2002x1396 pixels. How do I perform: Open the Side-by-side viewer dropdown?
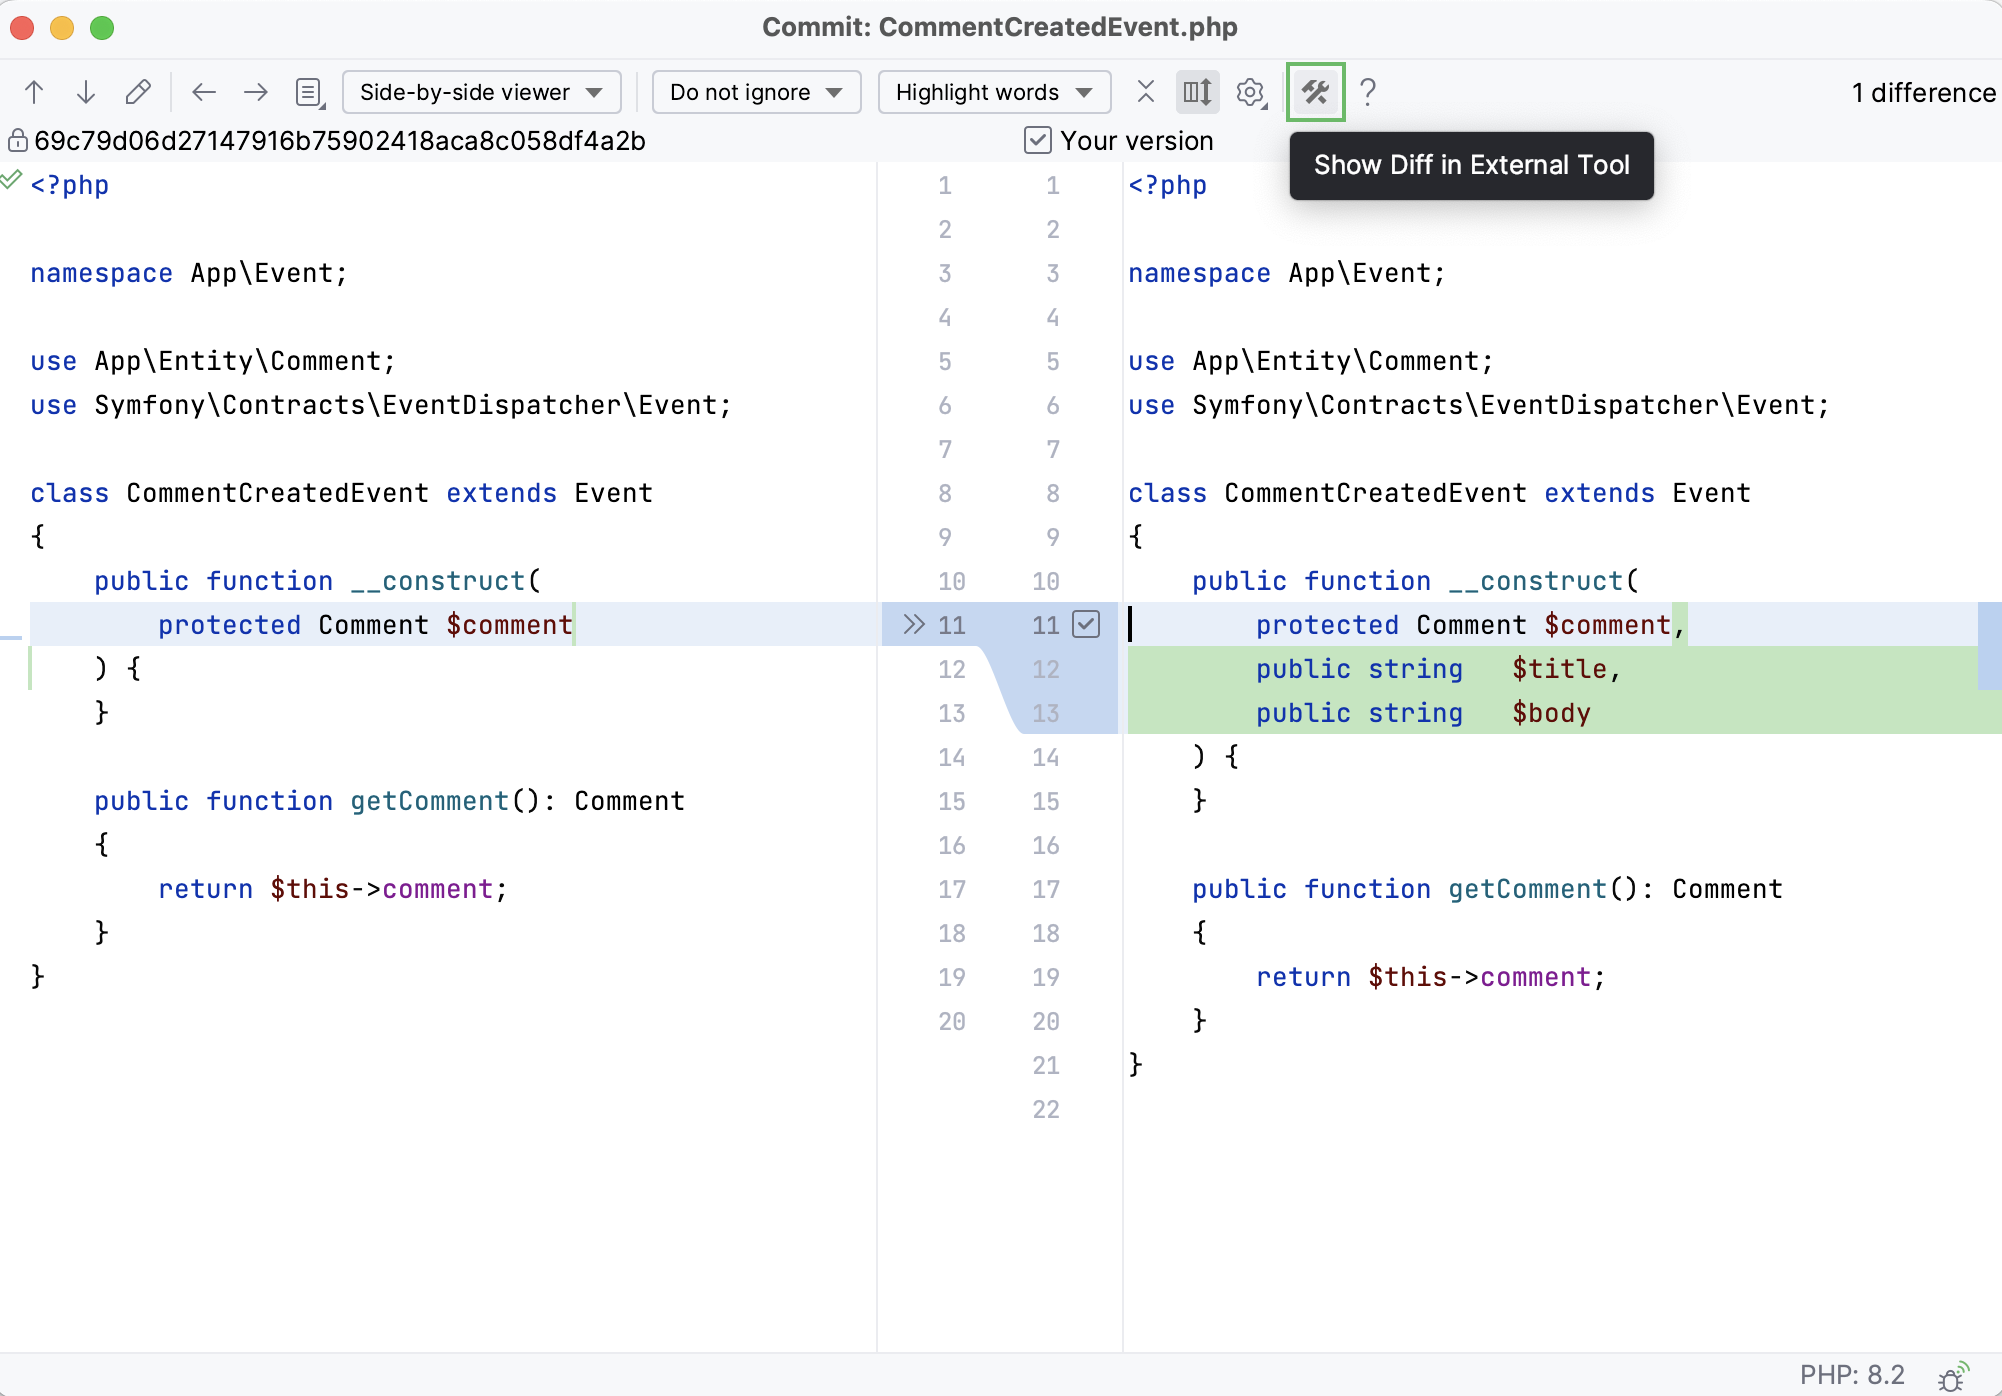tap(476, 93)
